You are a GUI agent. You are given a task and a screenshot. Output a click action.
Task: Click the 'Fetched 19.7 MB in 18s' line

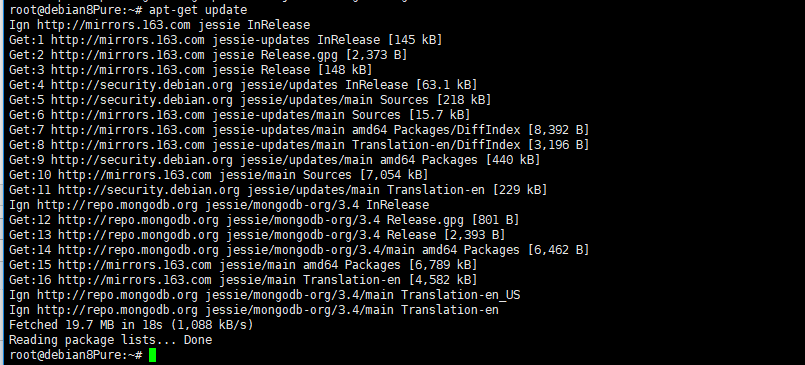[131, 325]
